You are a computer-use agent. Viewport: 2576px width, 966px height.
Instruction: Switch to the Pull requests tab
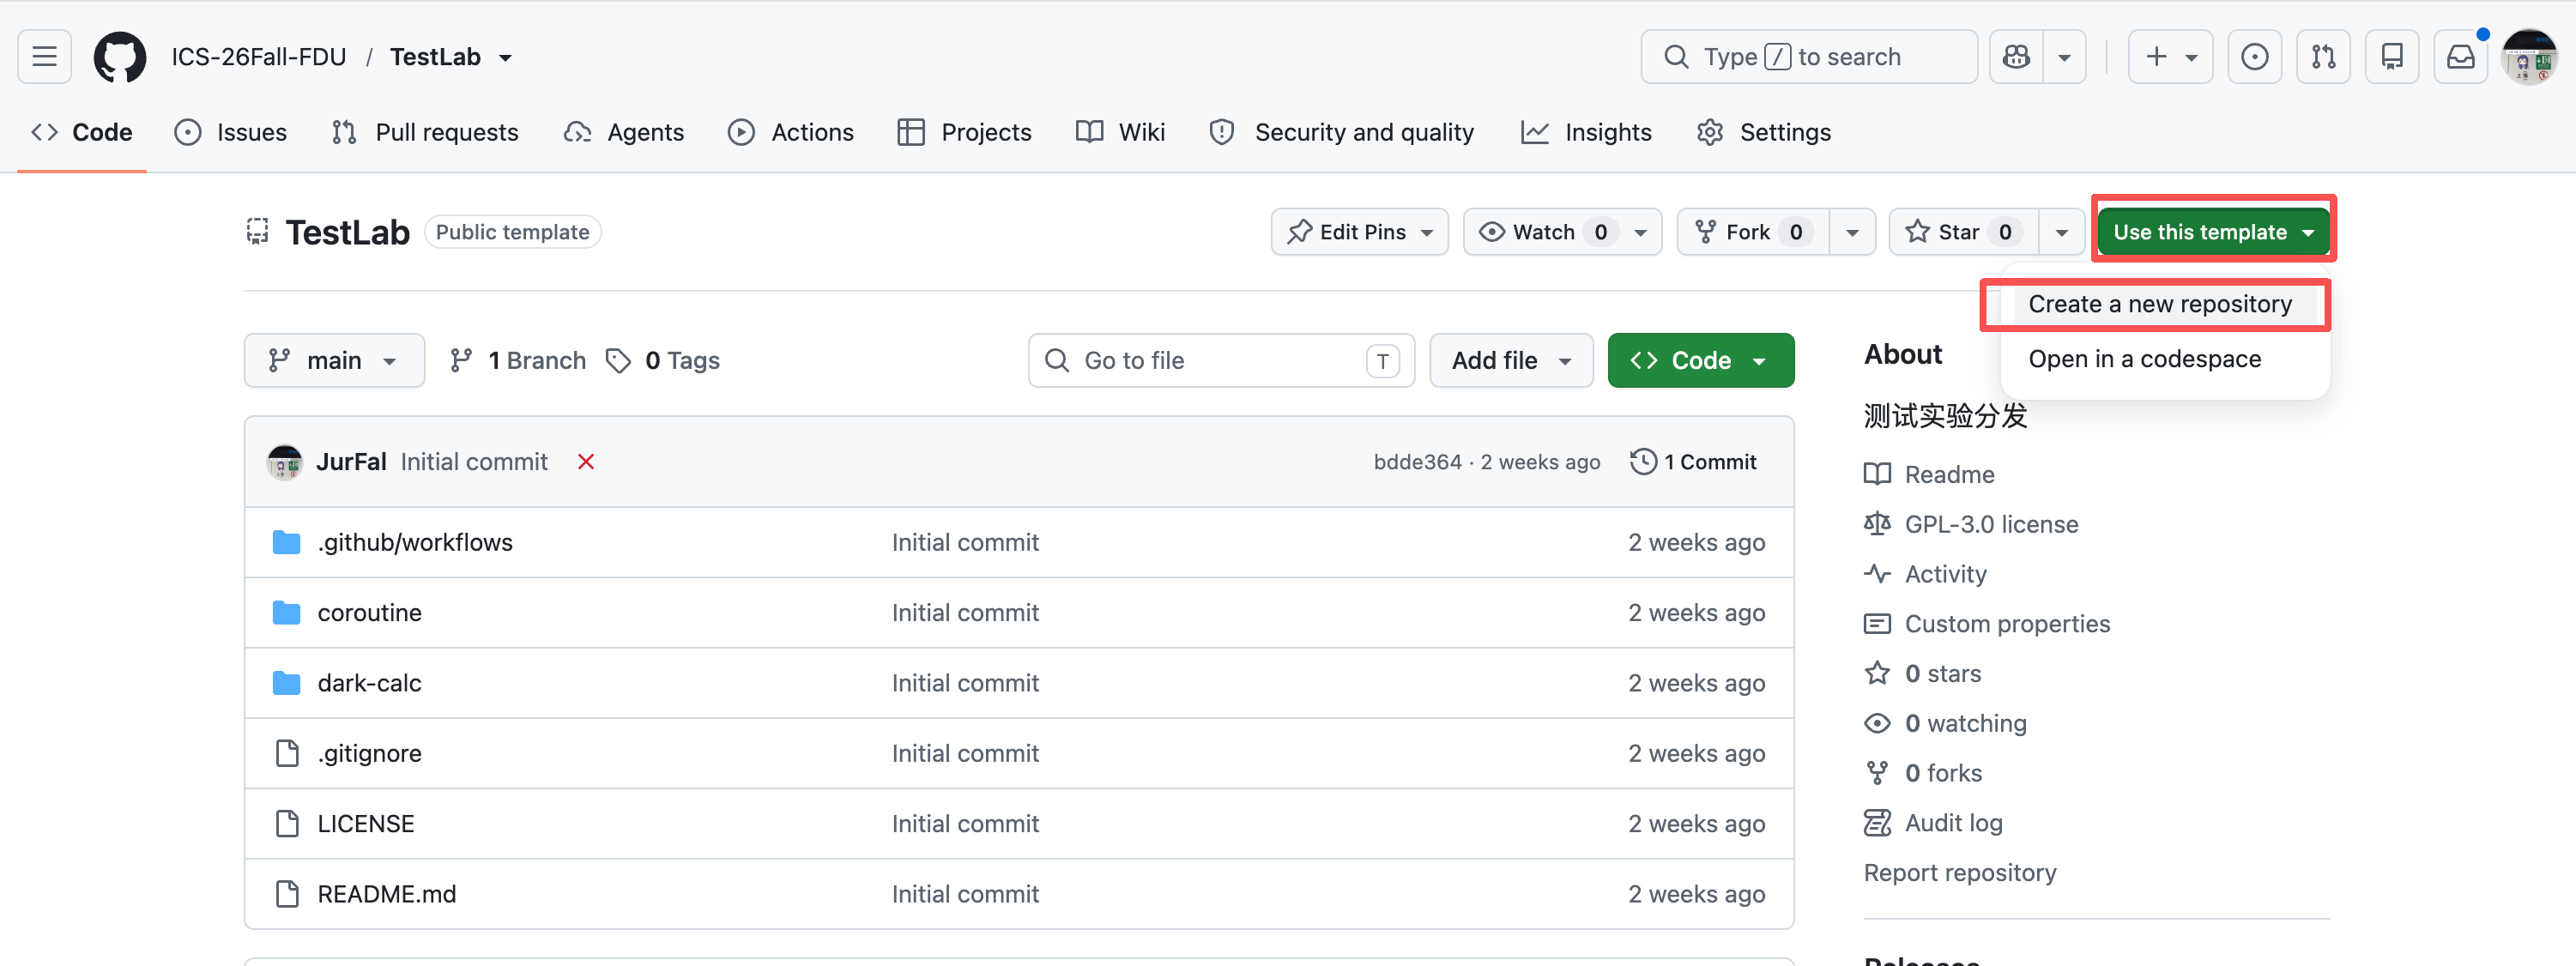point(425,132)
